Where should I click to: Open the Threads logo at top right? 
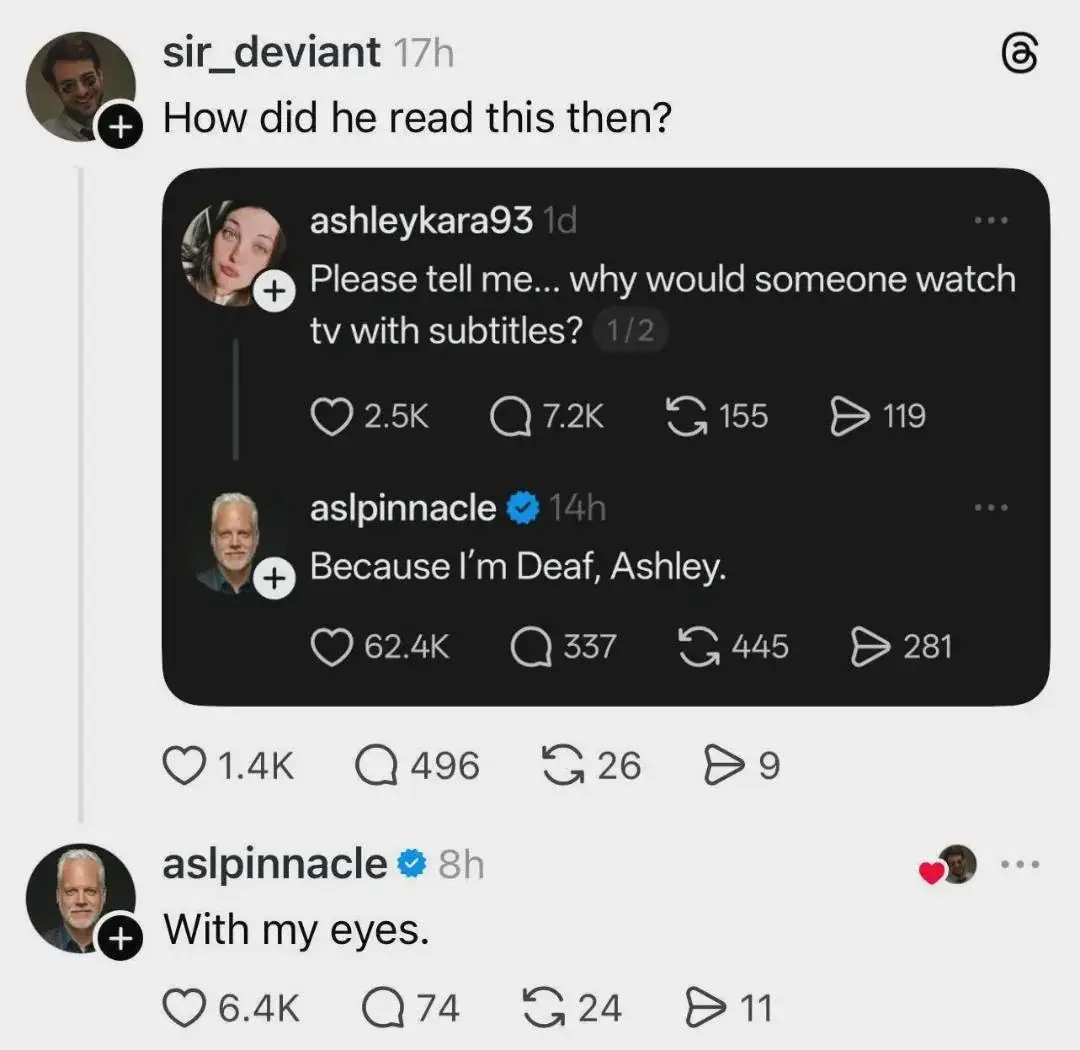tap(1017, 52)
